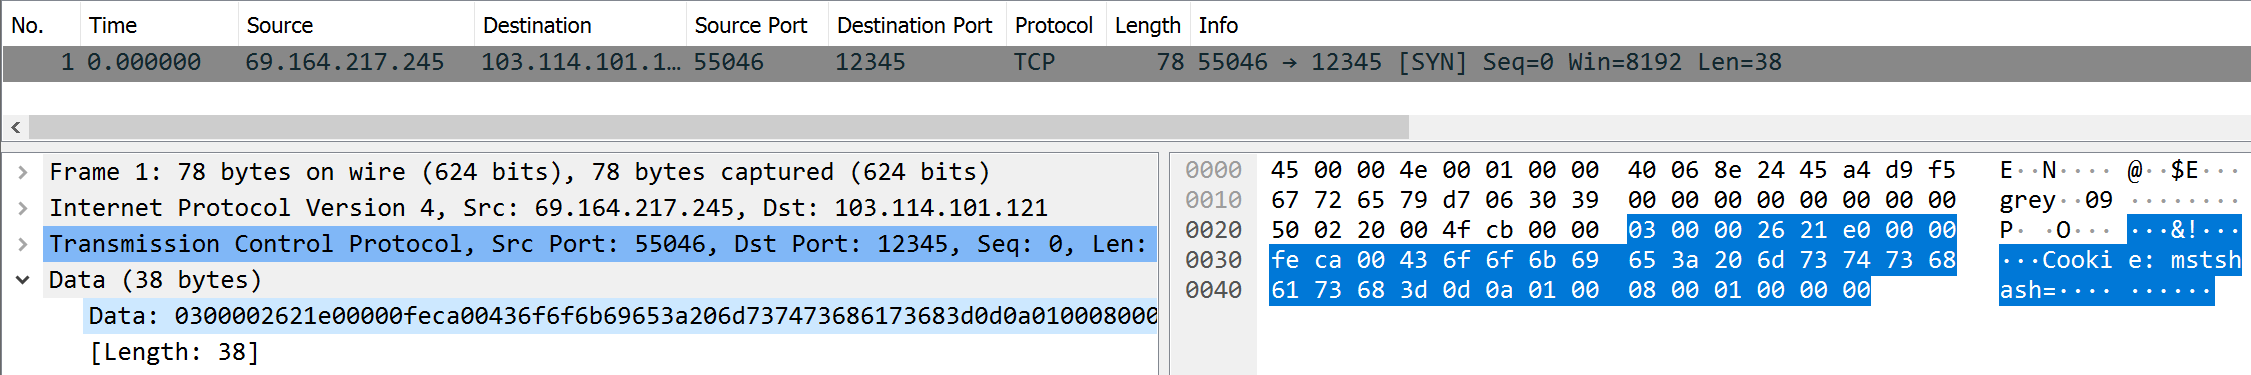
Task: Select the [Length: 38] tree entry
Action: point(174,352)
